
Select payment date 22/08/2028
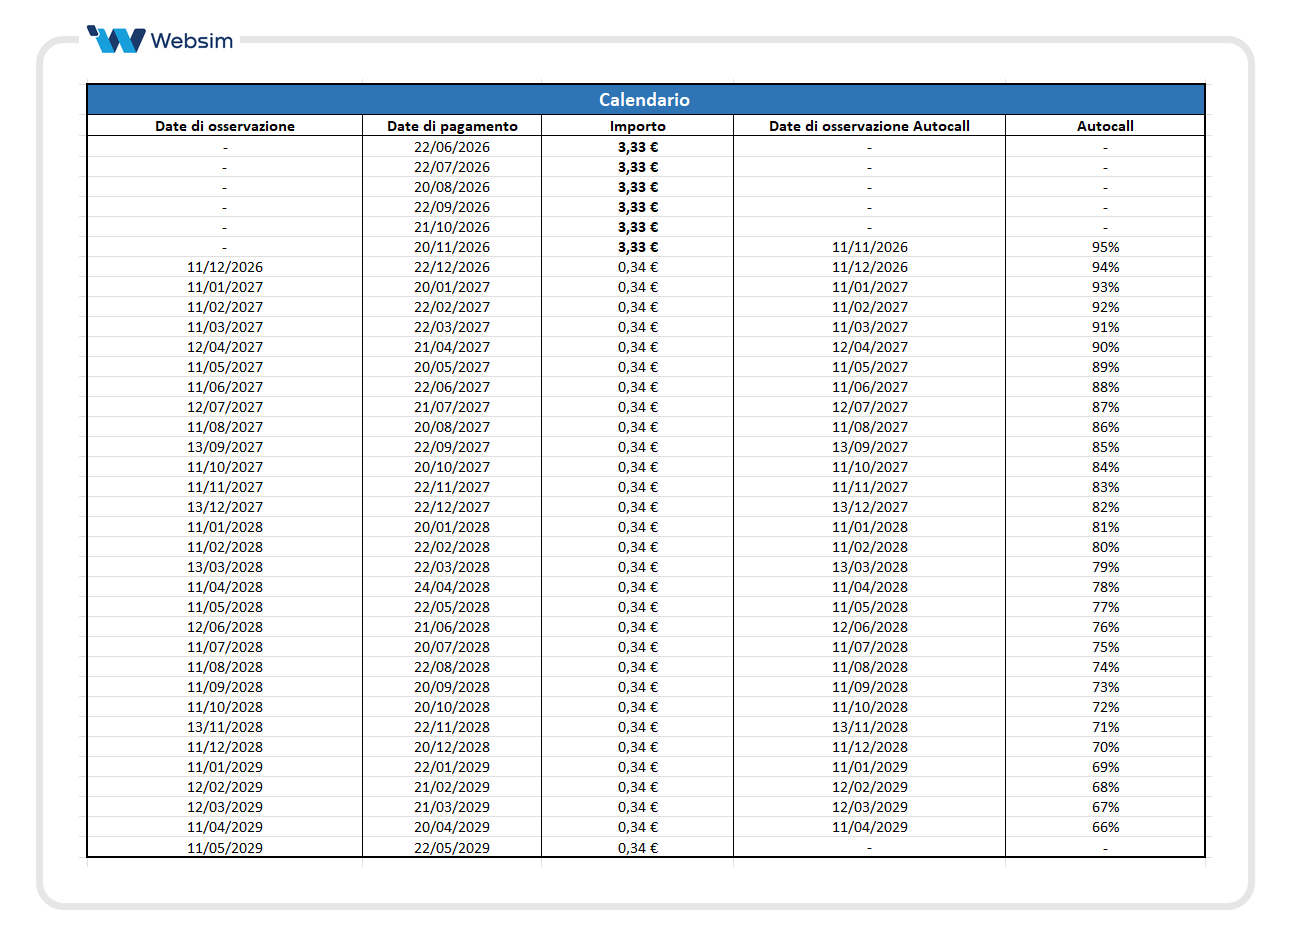click(452, 667)
